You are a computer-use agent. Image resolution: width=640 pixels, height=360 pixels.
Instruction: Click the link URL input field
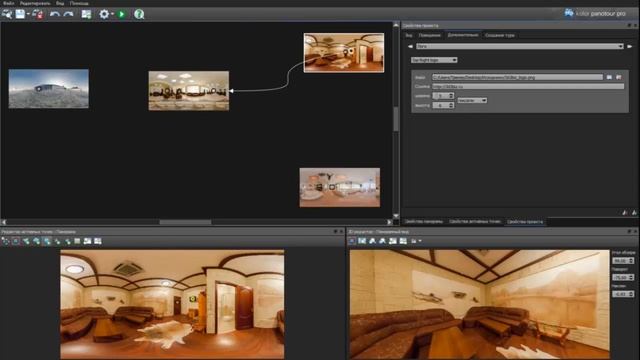point(528,87)
